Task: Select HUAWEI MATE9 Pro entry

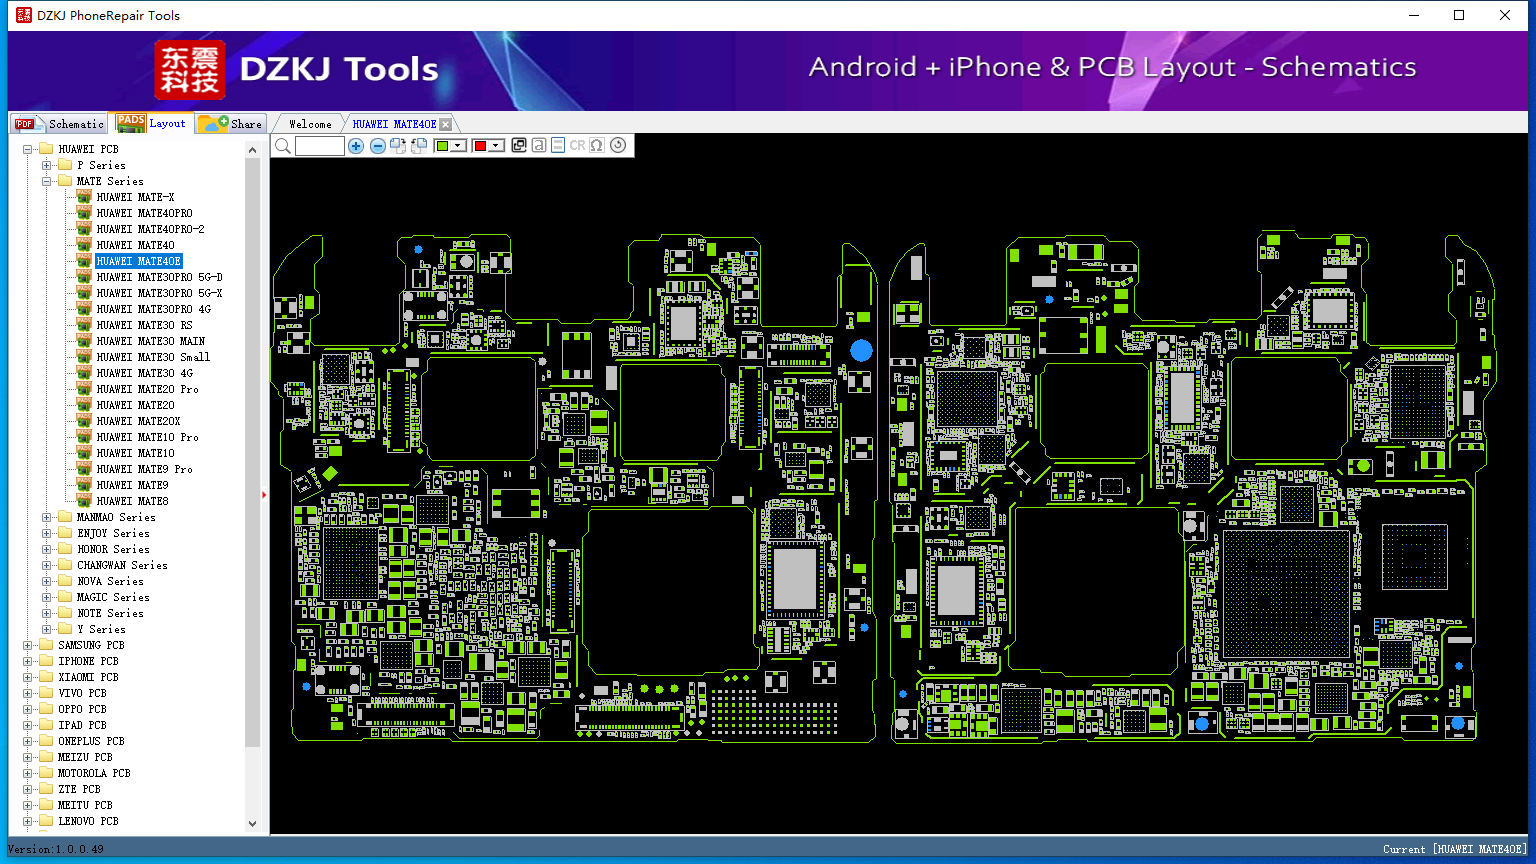Action: click(144, 469)
